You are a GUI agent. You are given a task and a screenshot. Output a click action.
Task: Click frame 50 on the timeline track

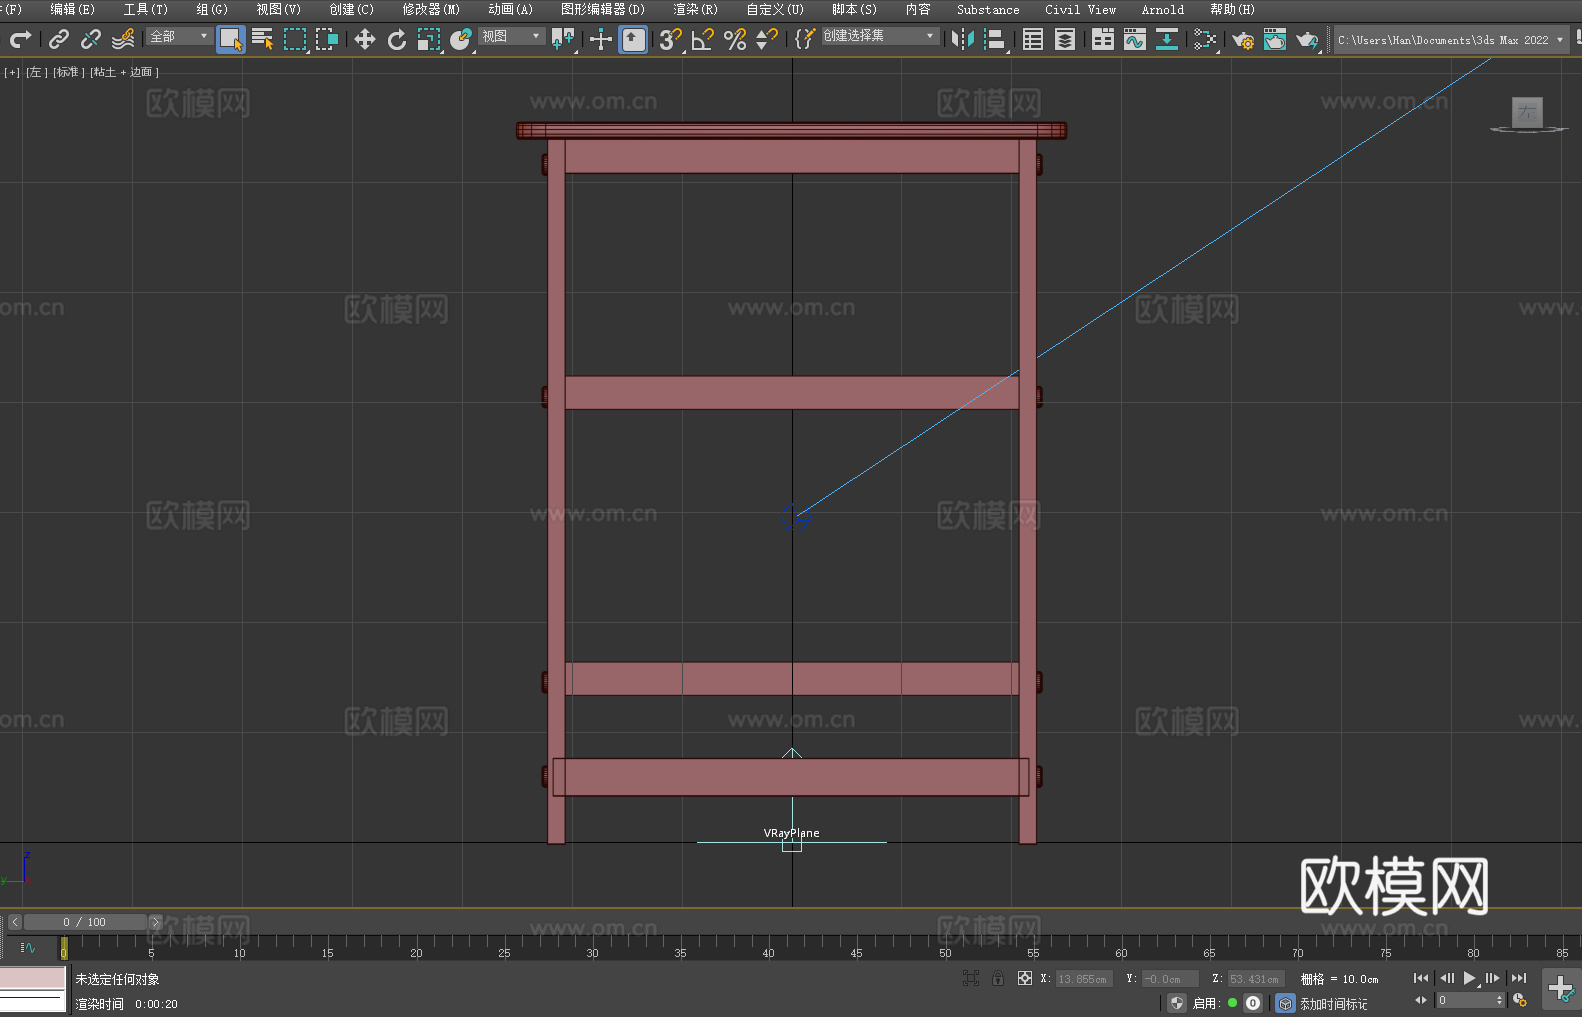[945, 946]
